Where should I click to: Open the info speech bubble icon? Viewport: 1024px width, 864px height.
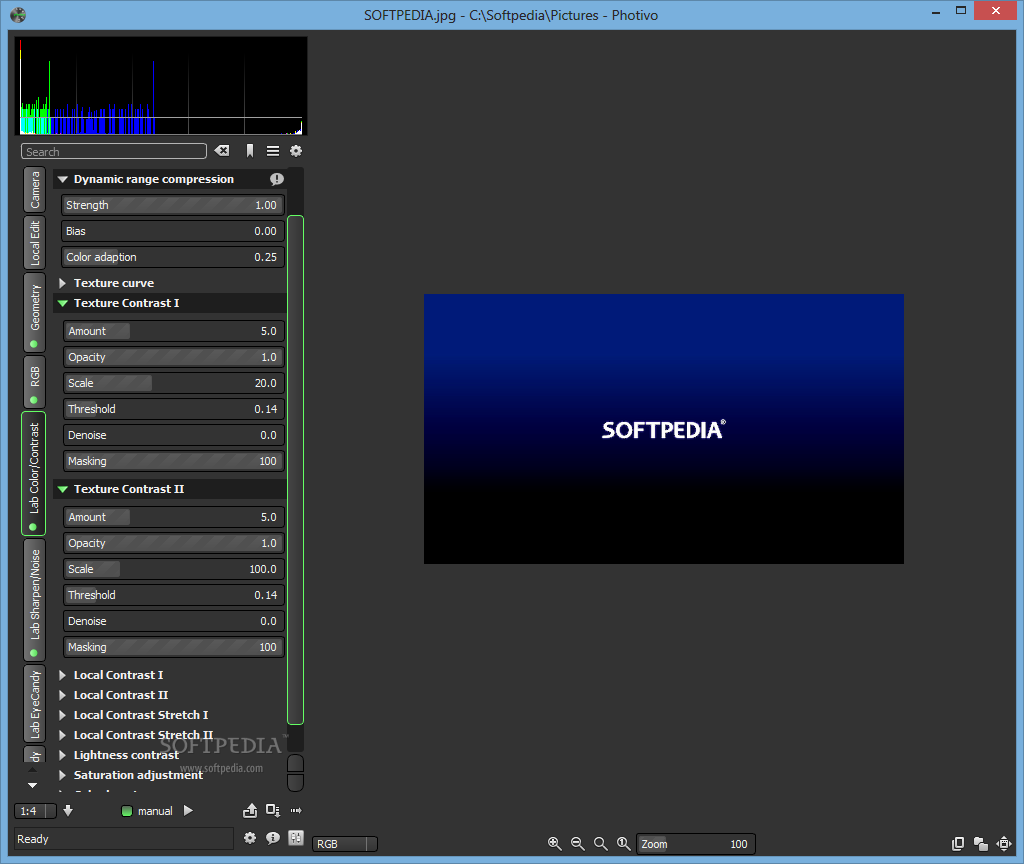(x=273, y=838)
